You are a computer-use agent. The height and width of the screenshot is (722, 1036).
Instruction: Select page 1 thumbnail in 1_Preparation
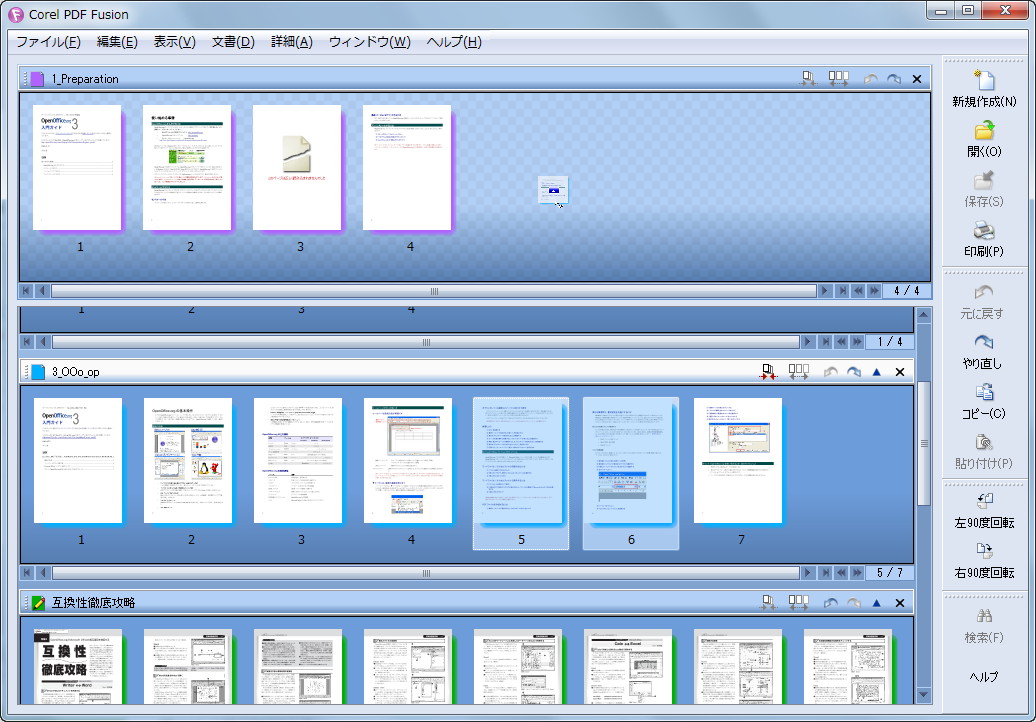[x=77, y=168]
